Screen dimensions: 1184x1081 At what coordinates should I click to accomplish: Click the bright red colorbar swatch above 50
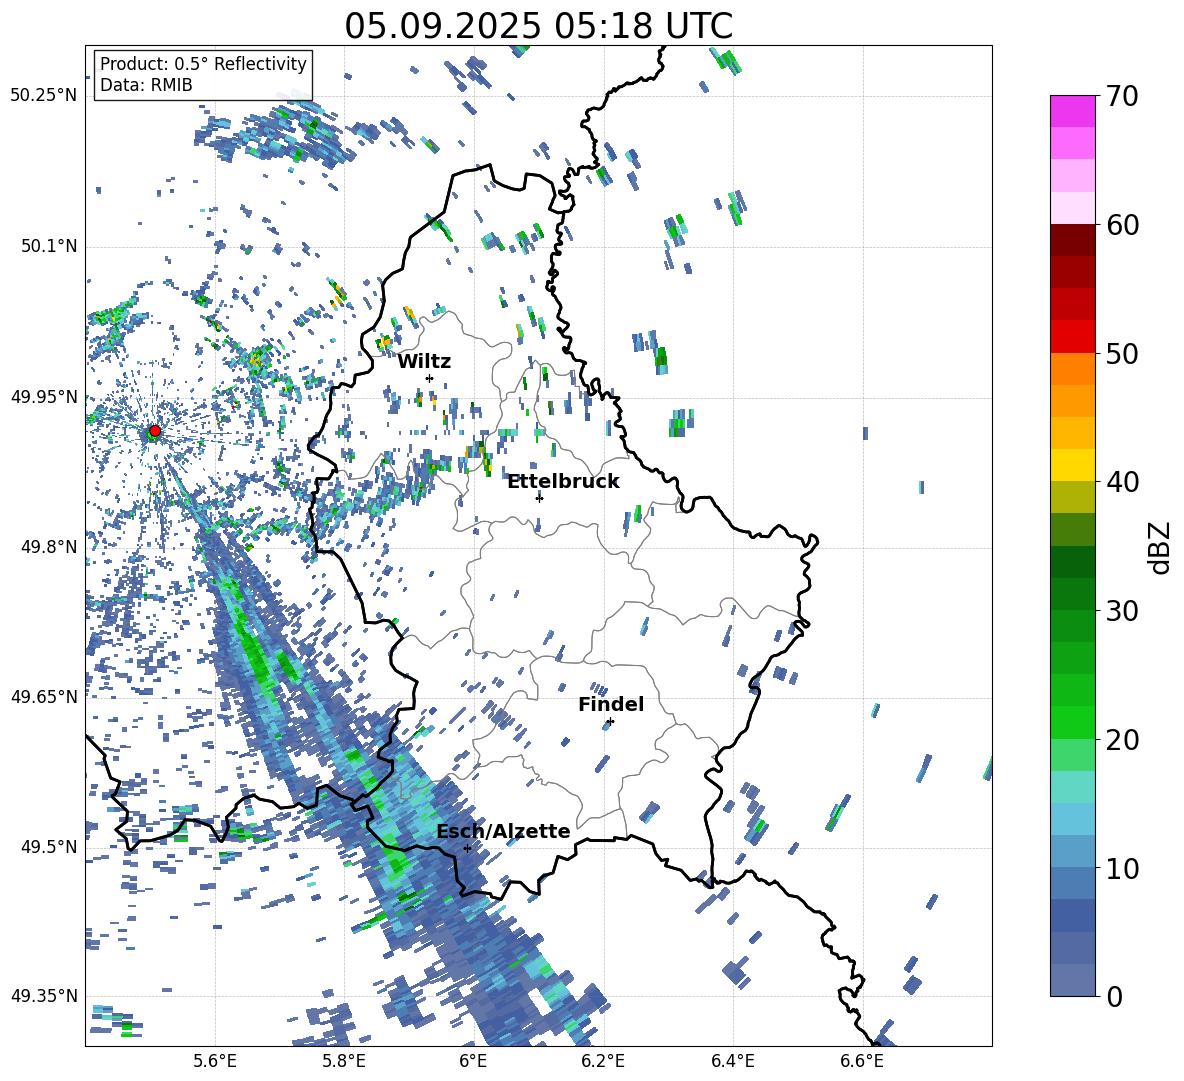tap(1072, 337)
